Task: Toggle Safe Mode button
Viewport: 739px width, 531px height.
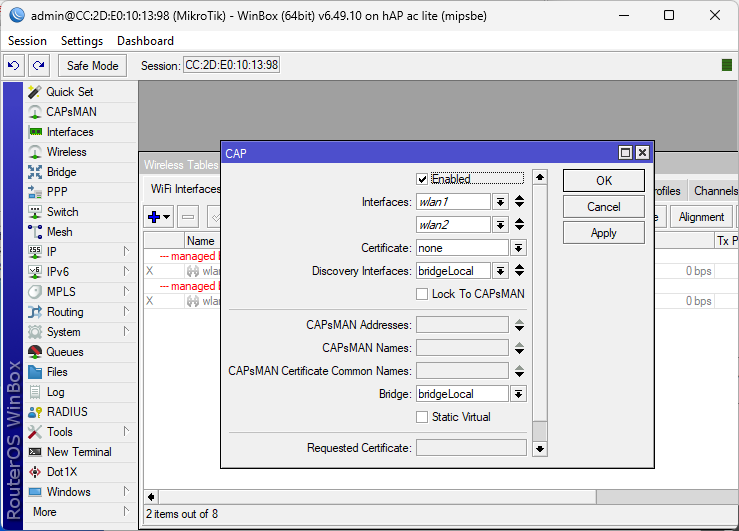Action: [92, 65]
